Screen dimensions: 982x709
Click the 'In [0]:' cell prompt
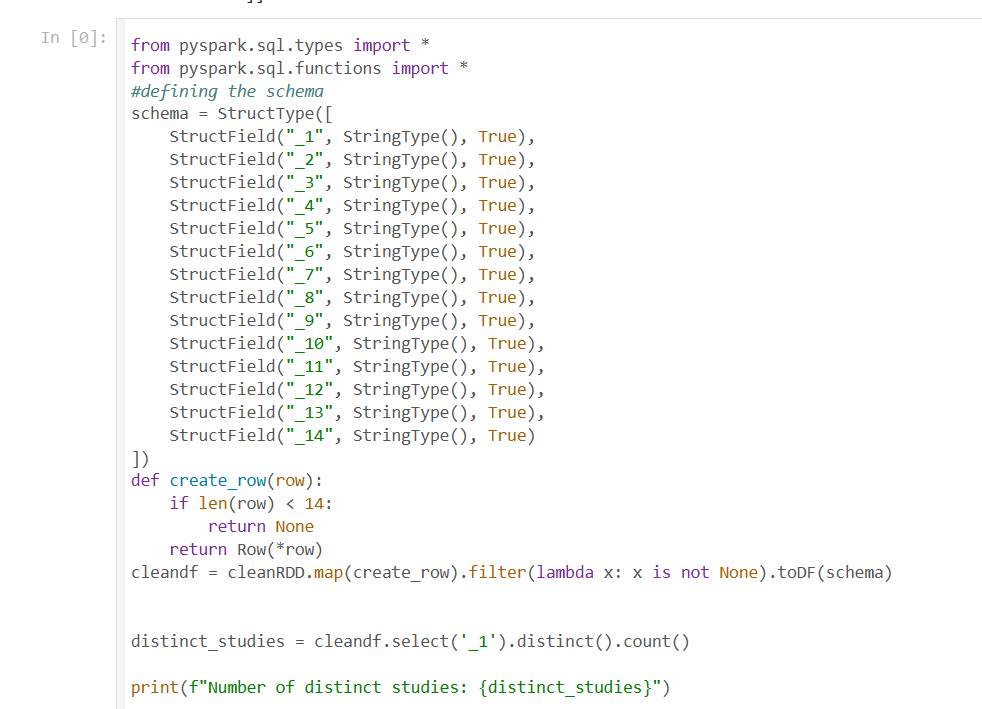point(74,38)
